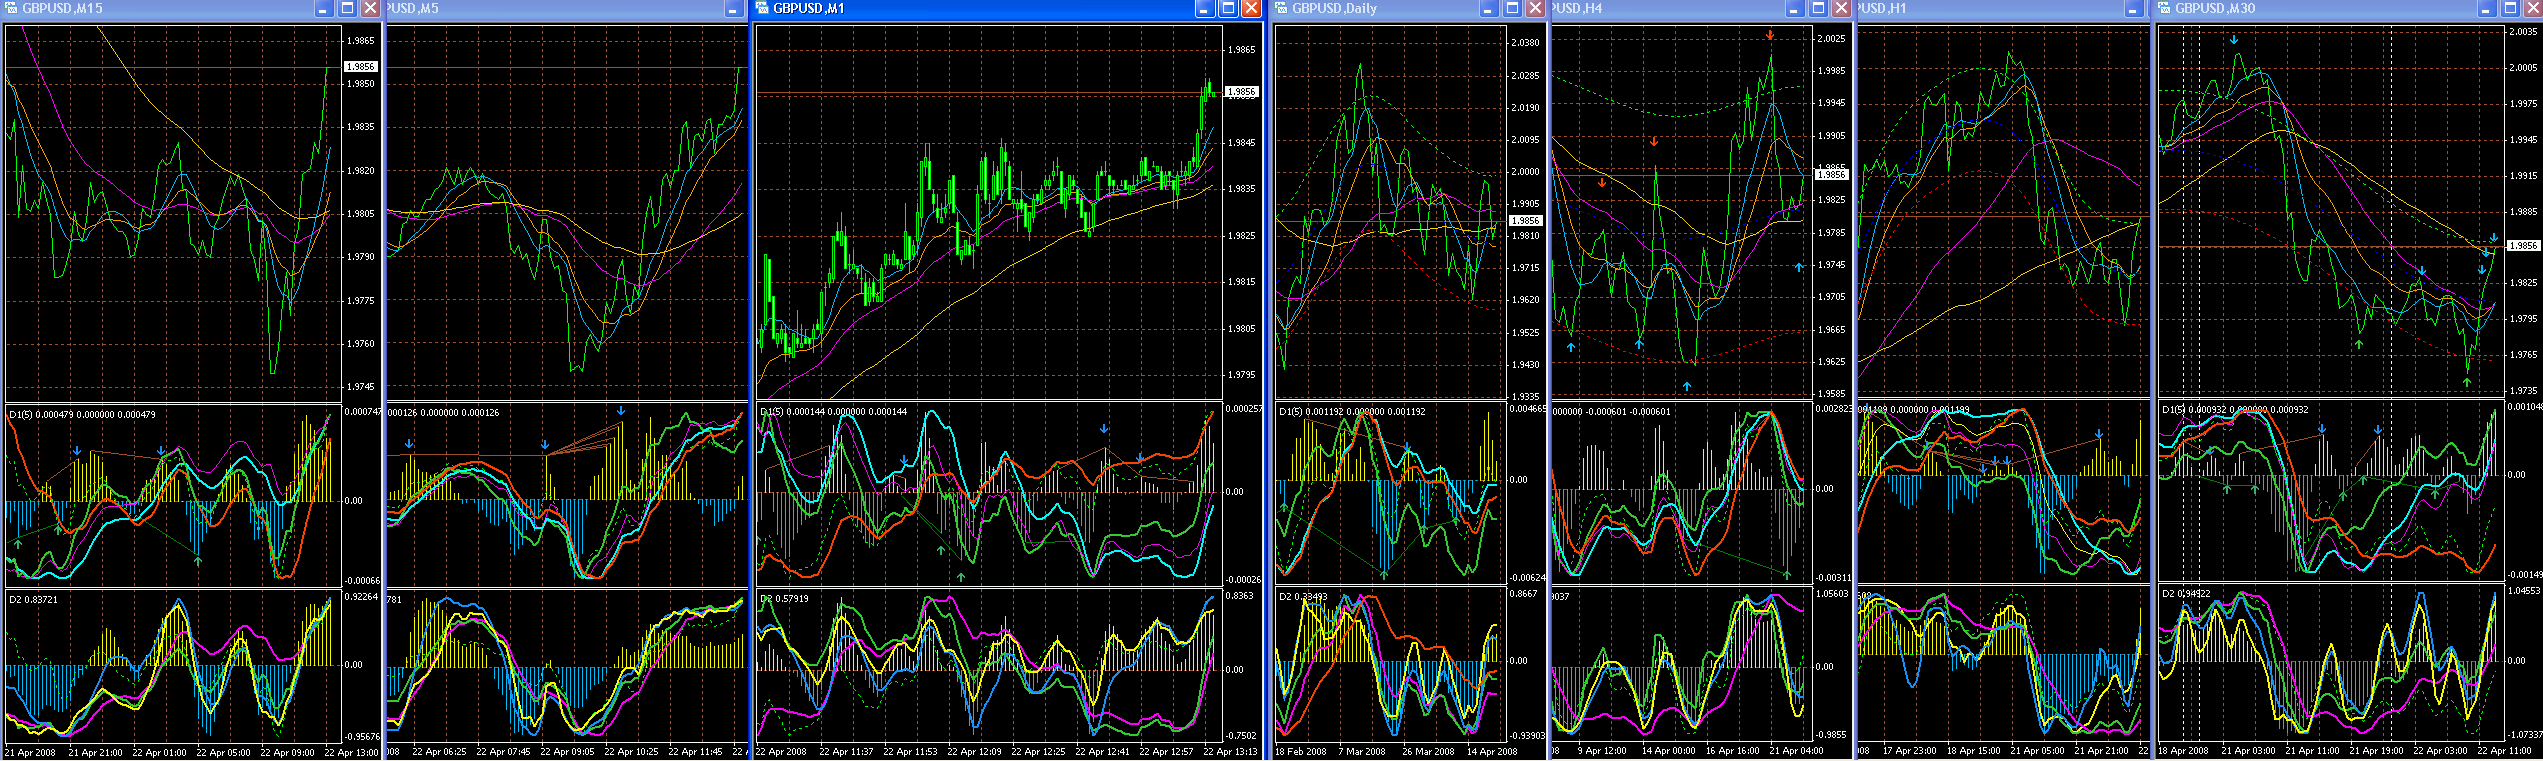Close the USD,H4 chart window
This screenshot has height=761, width=2543.
click(1841, 8)
